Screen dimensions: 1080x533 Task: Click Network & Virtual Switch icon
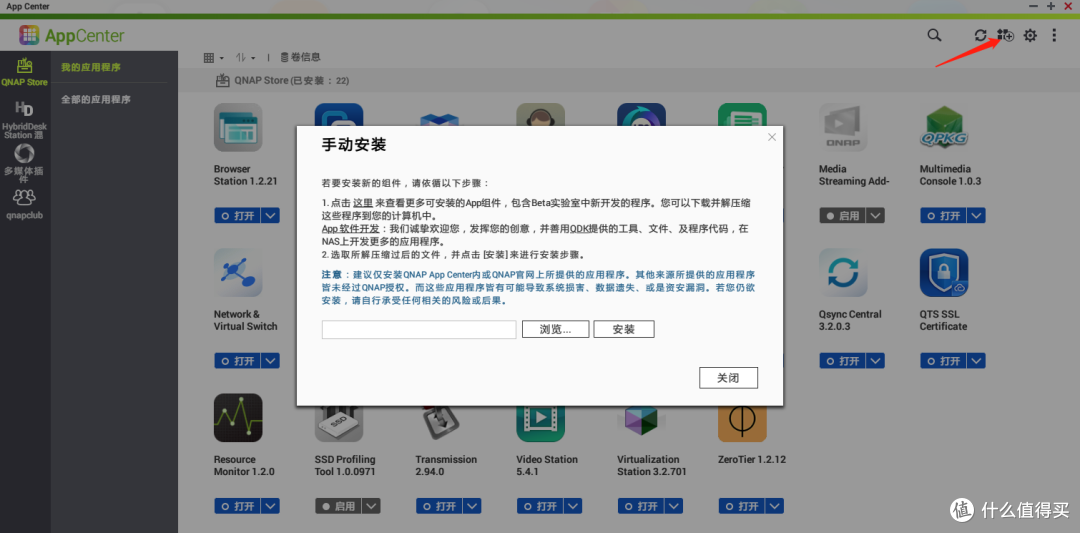[238, 273]
